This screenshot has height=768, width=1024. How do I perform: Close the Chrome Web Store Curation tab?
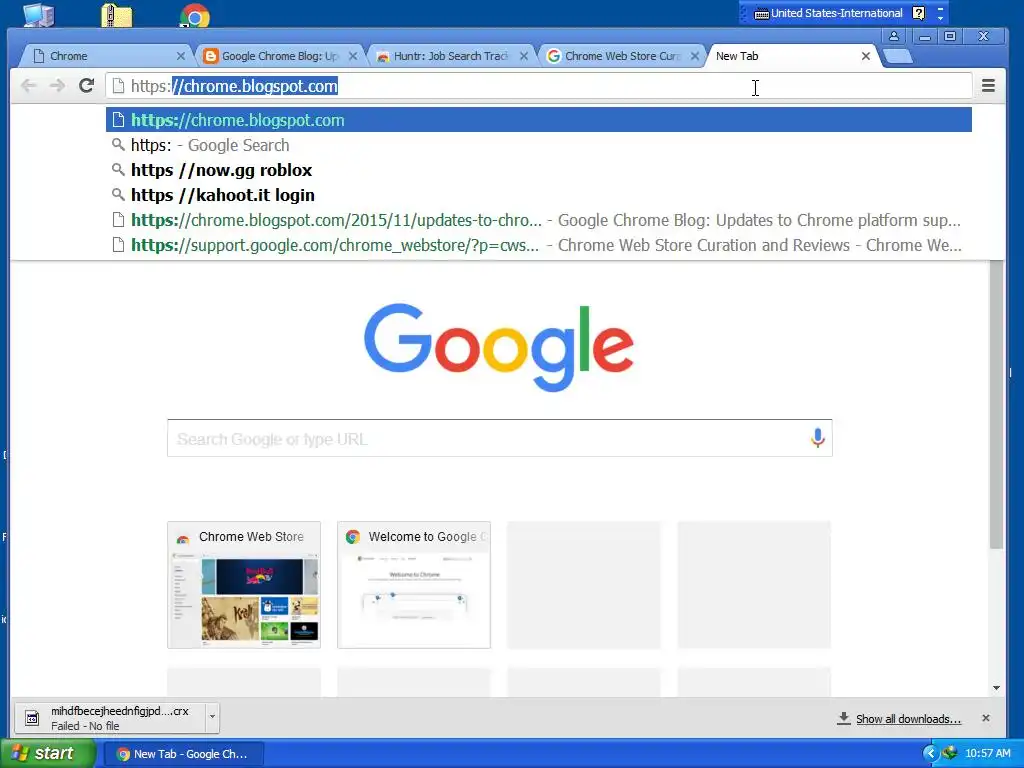pos(695,56)
